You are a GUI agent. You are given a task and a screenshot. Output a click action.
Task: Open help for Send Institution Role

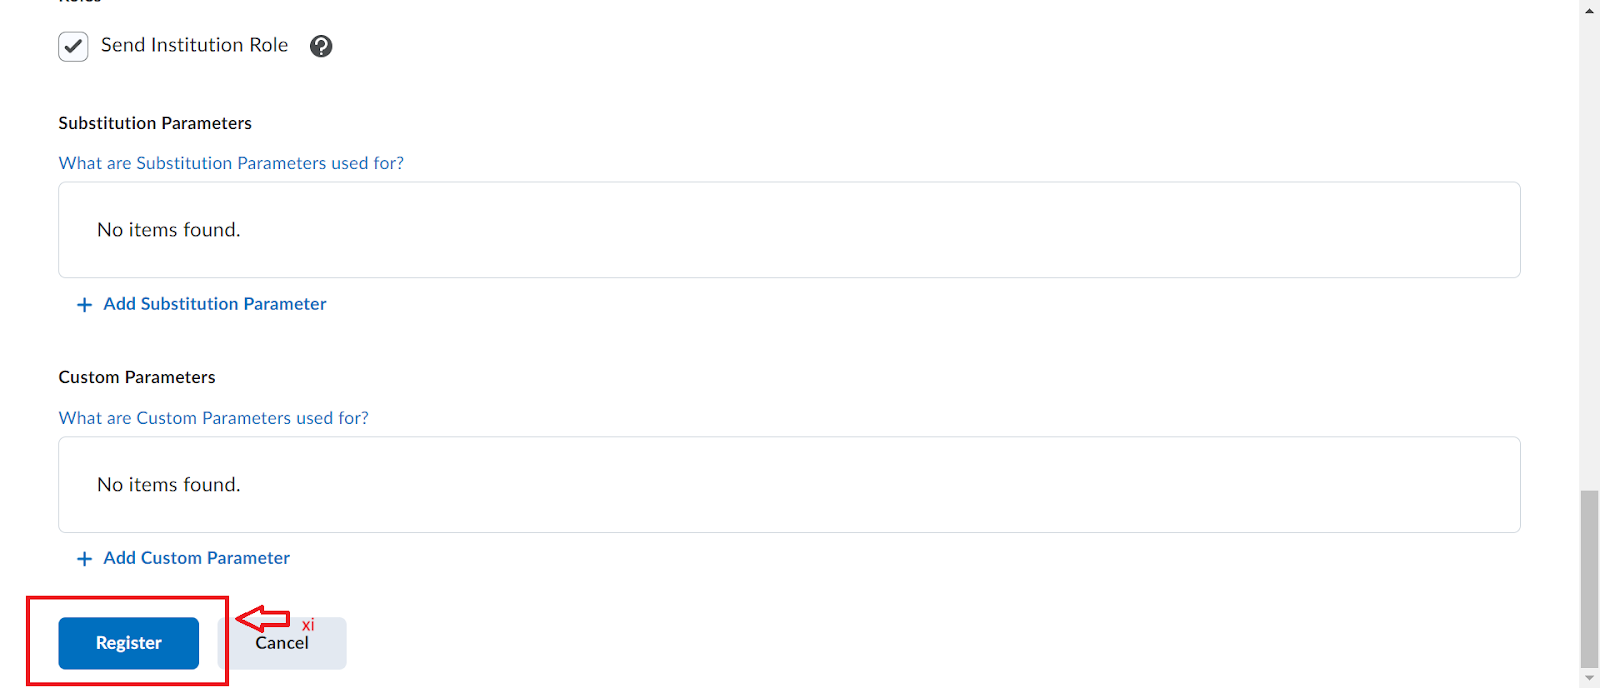pos(321,46)
